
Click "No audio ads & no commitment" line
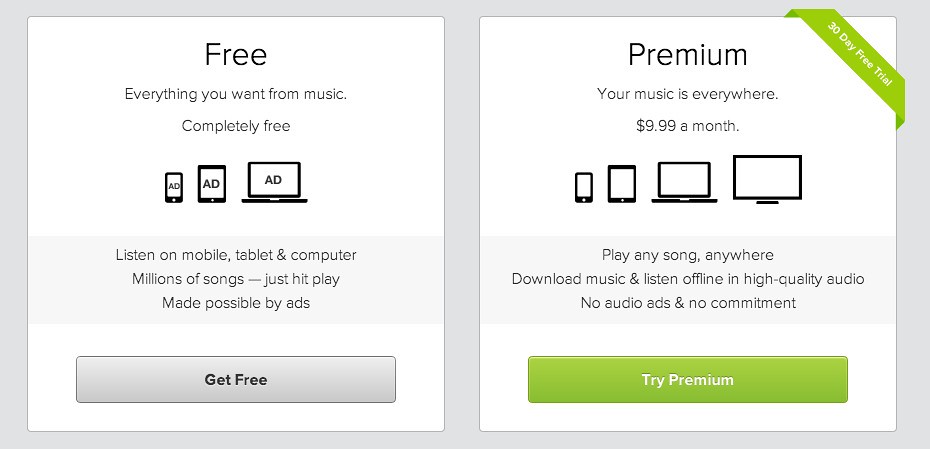point(688,303)
